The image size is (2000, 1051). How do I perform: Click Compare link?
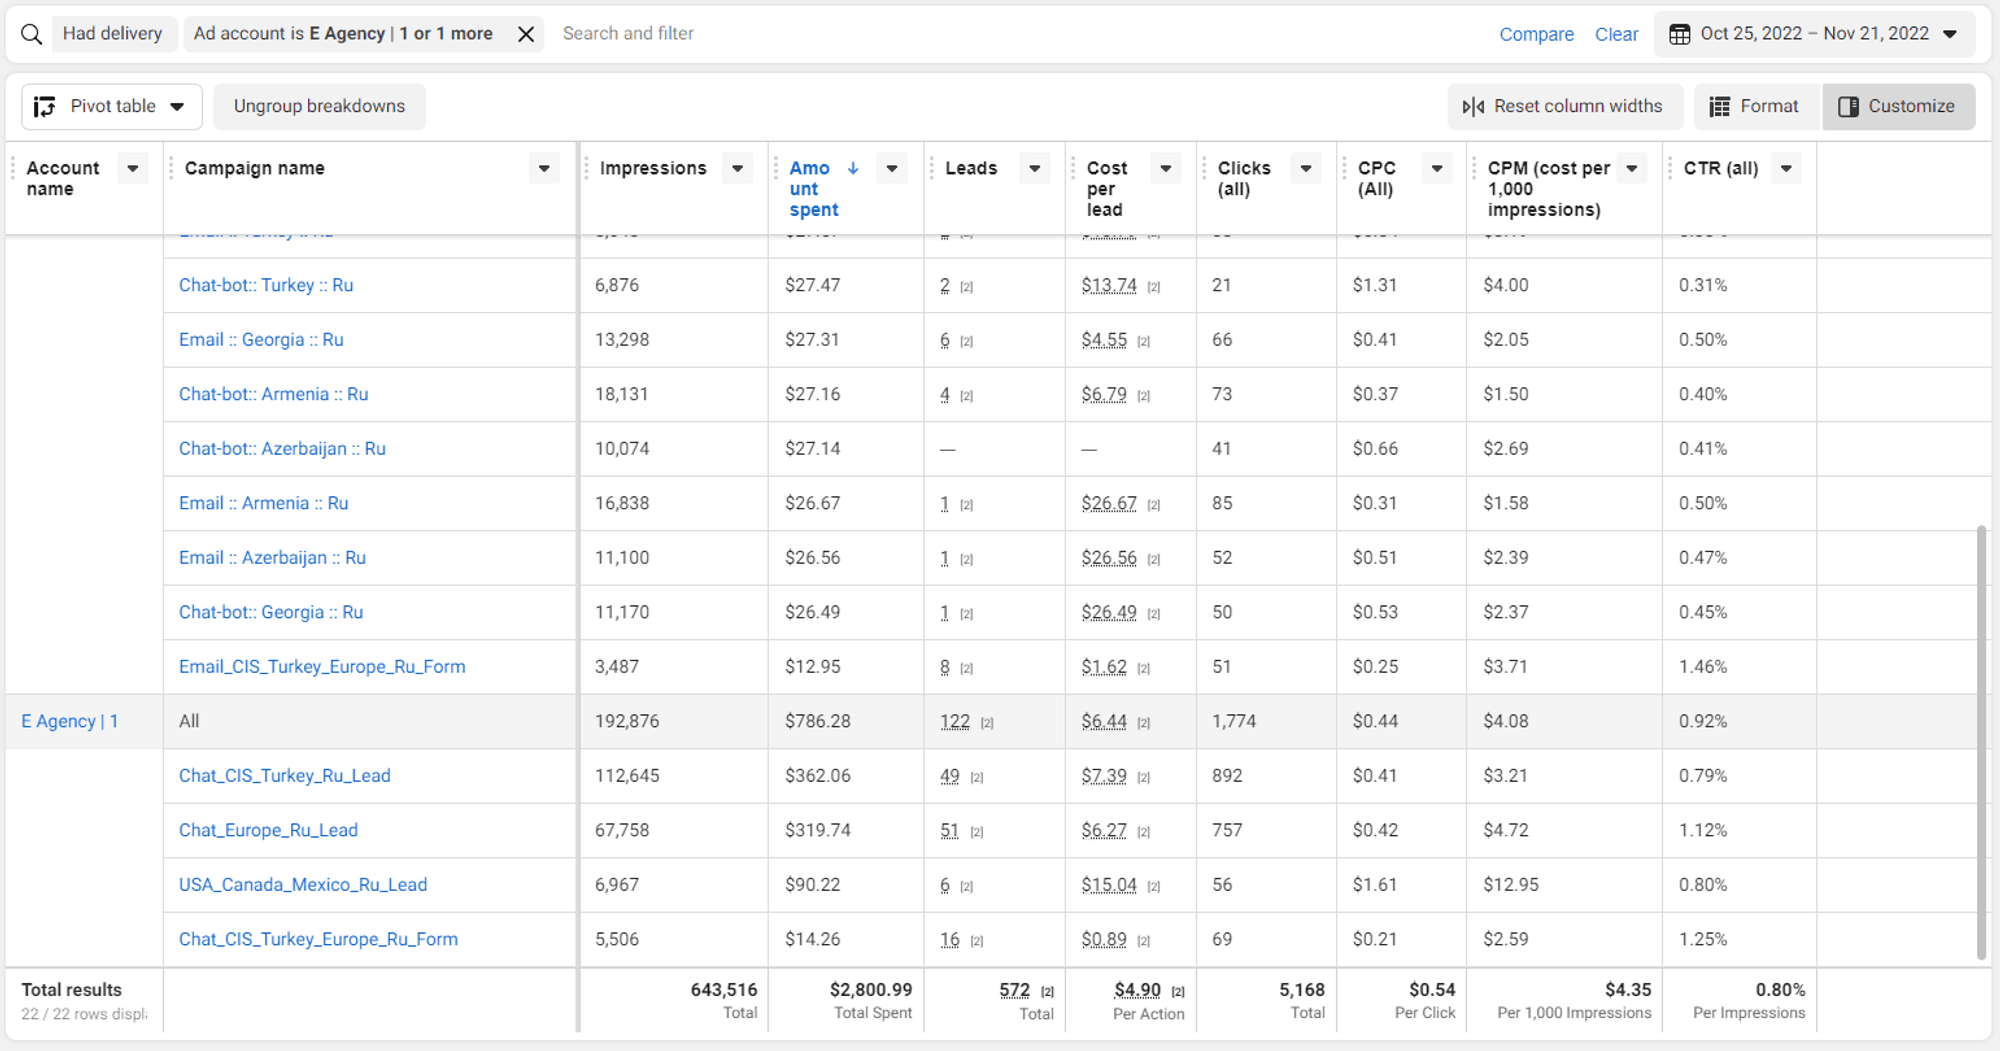(1536, 34)
